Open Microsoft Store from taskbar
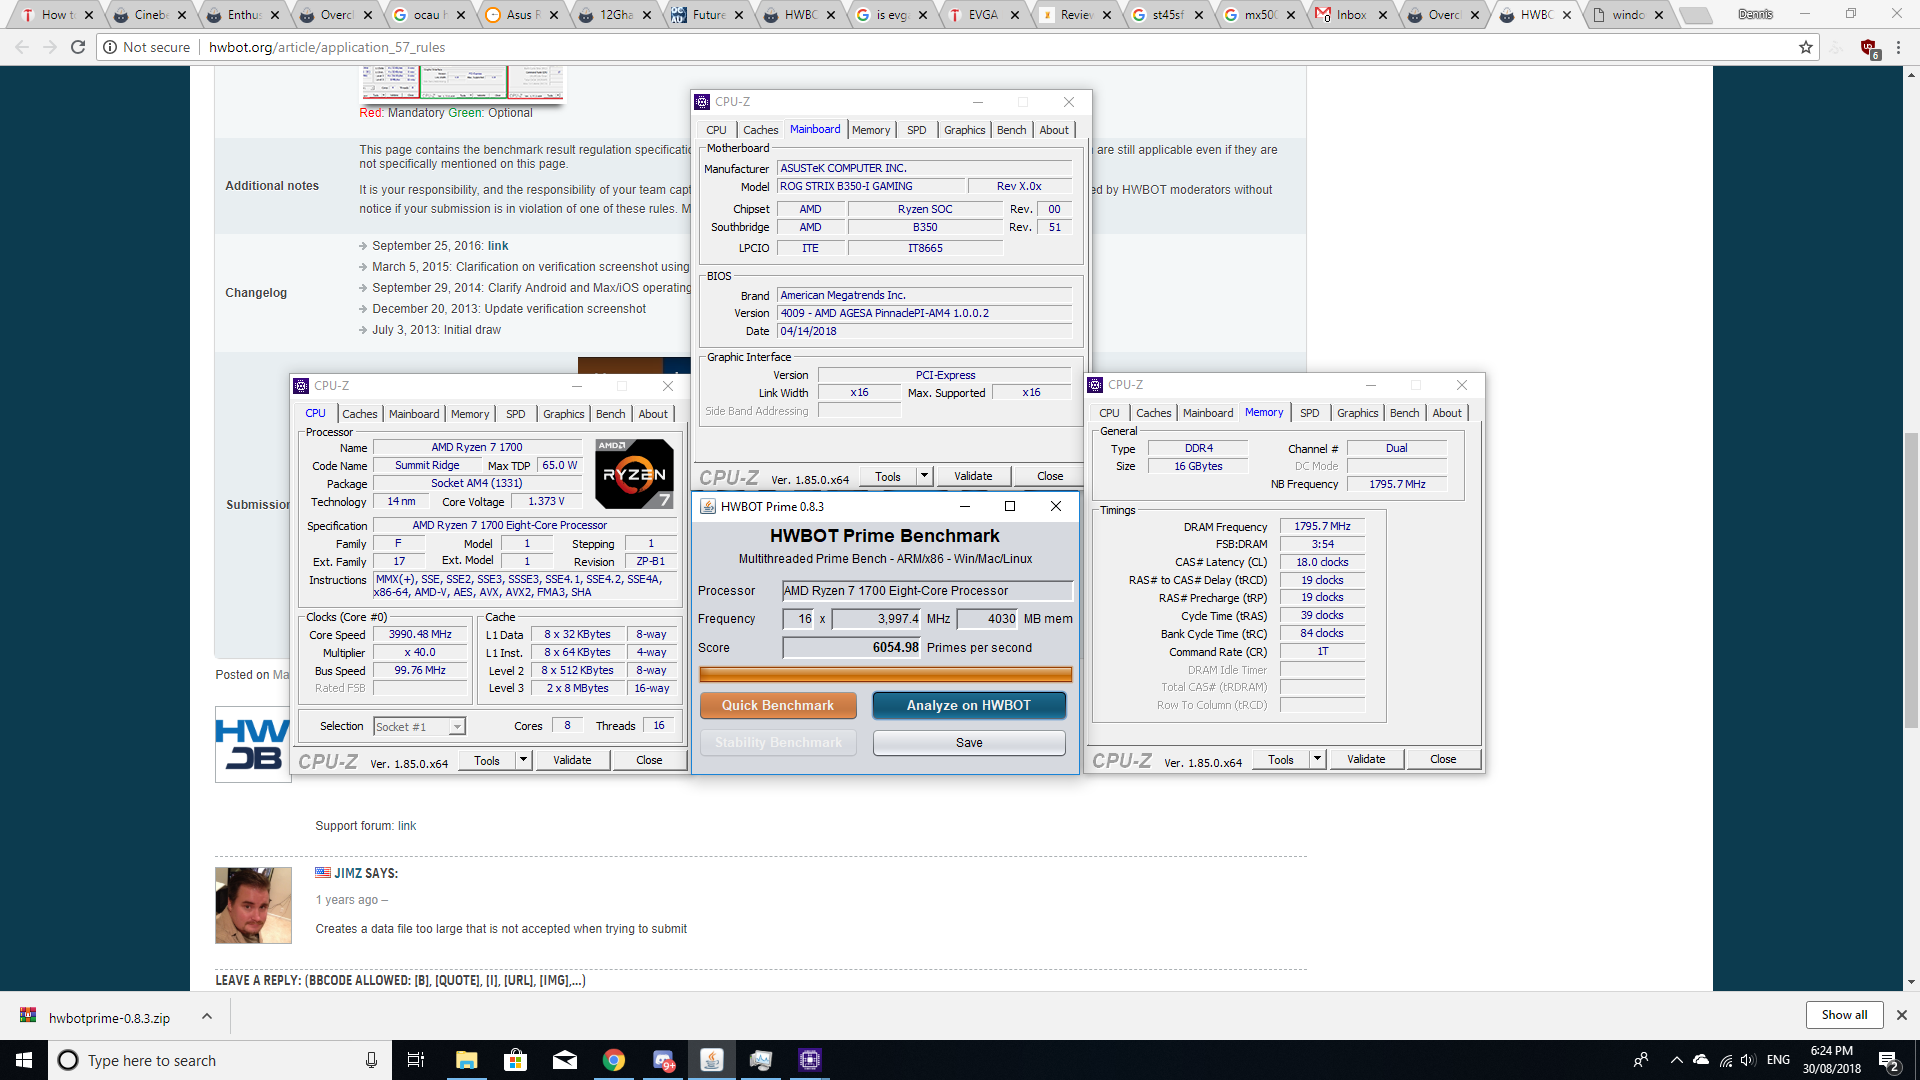Viewport: 1920px width, 1080px height. click(x=515, y=1060)
